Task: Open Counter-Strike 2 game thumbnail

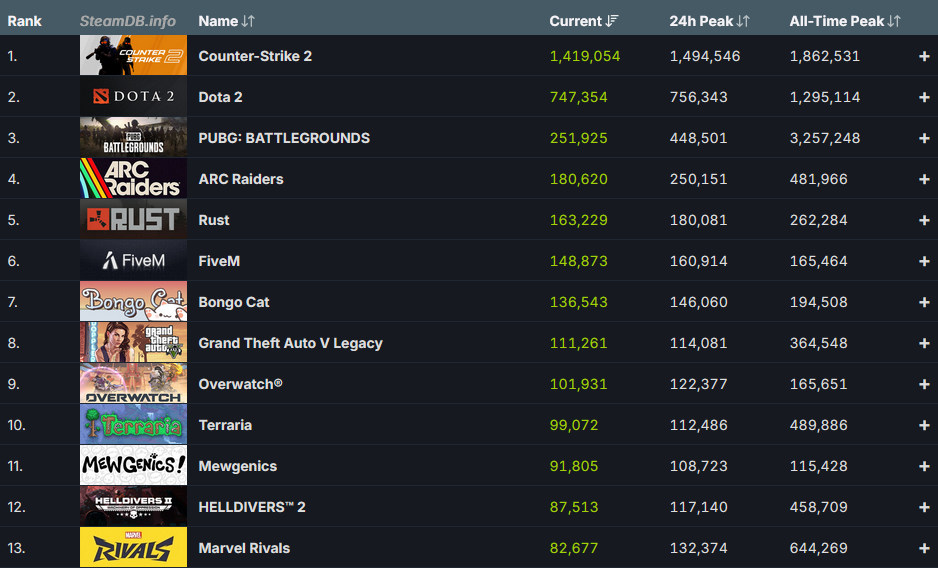Action: (x=133, y=55)
